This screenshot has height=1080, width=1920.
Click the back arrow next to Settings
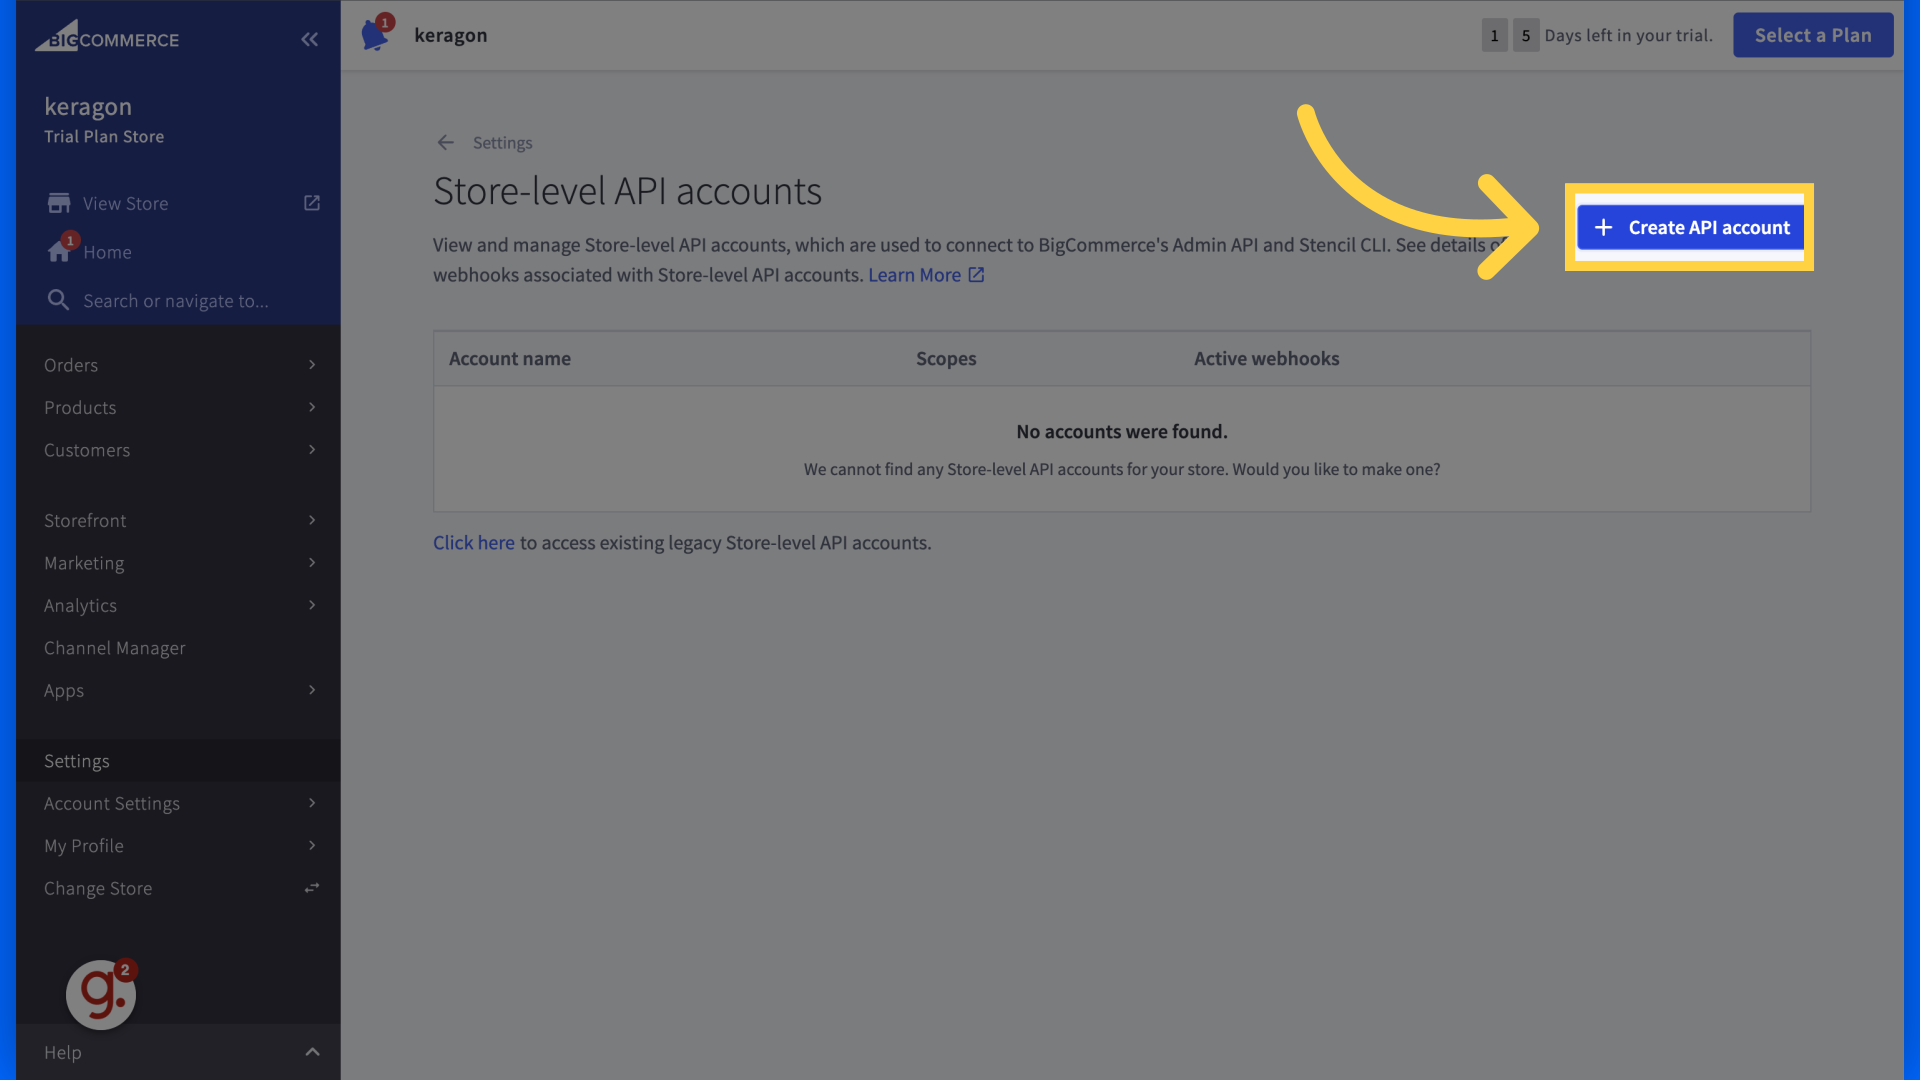pos(445,142)
